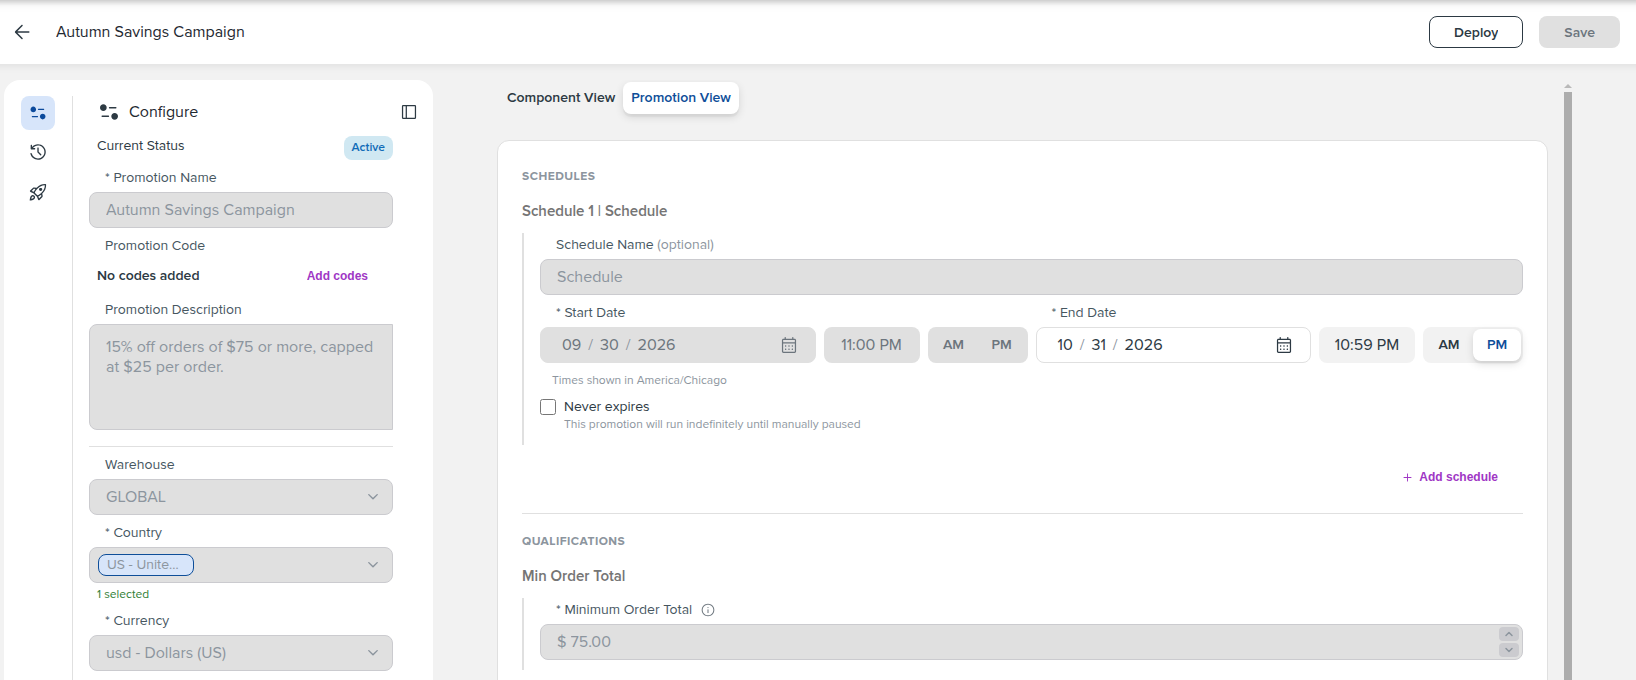The width and height of the screenshot is (1636, 680).
Task: Click the 'Min Order Total' heading
Action: (x=573, y=576)
